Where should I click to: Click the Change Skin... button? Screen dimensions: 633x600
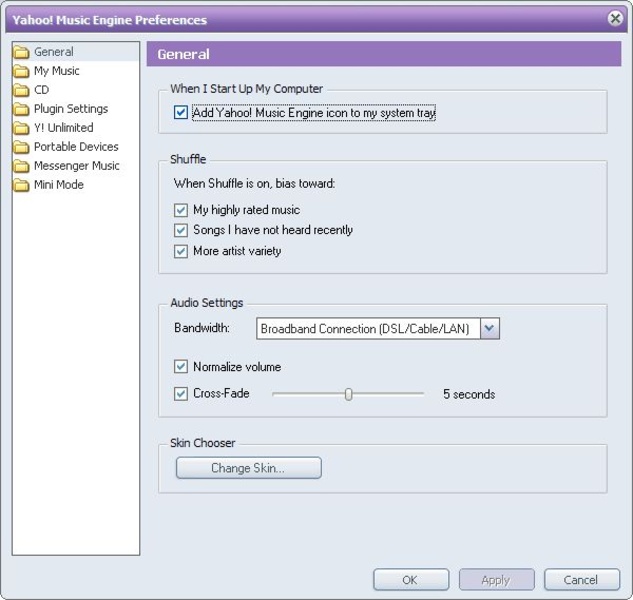click(x=249, y=468)
